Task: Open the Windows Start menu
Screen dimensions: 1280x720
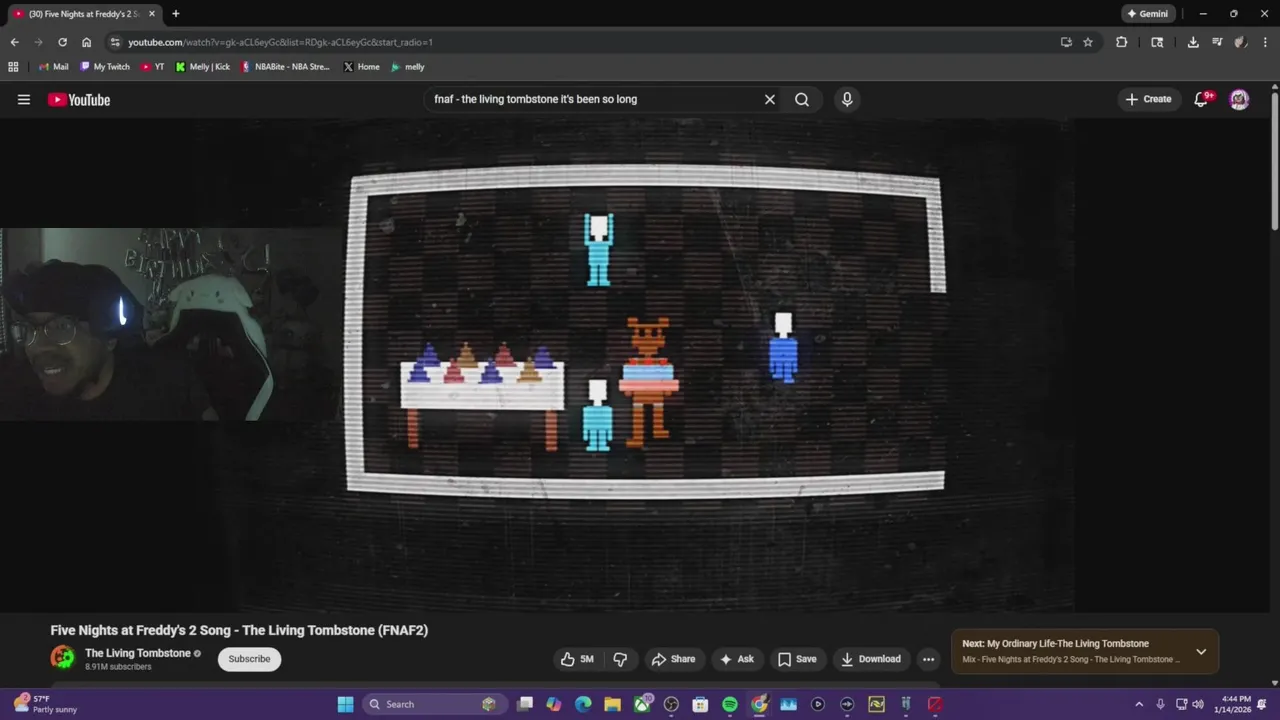Action: [345, 704]
